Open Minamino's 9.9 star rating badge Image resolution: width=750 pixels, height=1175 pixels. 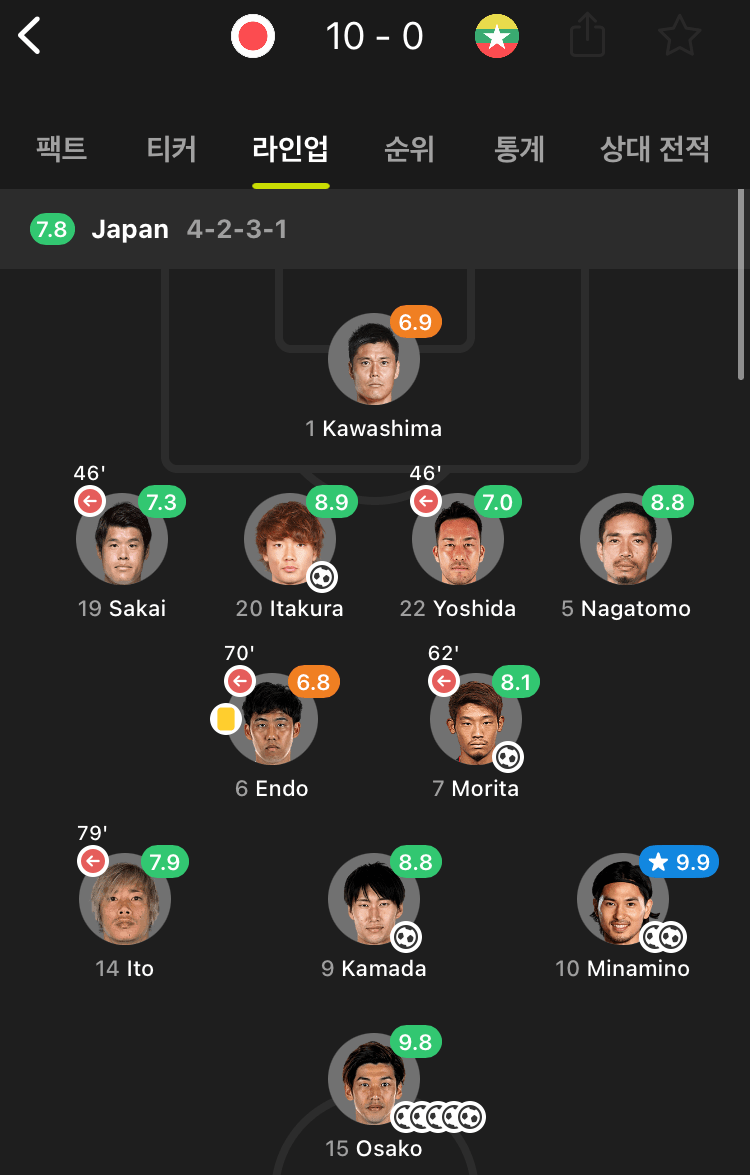(680, 862)
